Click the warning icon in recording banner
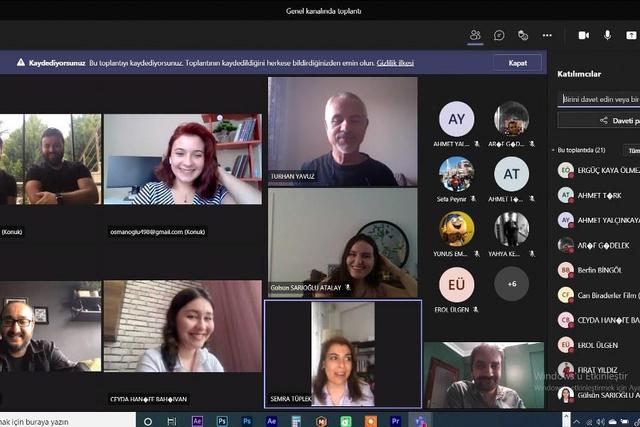Viewport: 640px width, 427px height. 21,62
